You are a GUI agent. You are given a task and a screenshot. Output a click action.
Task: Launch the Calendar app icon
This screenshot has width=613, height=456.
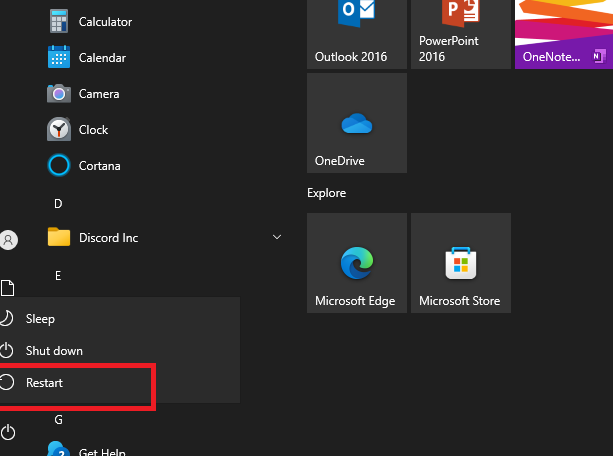click(x=59, y=58)
